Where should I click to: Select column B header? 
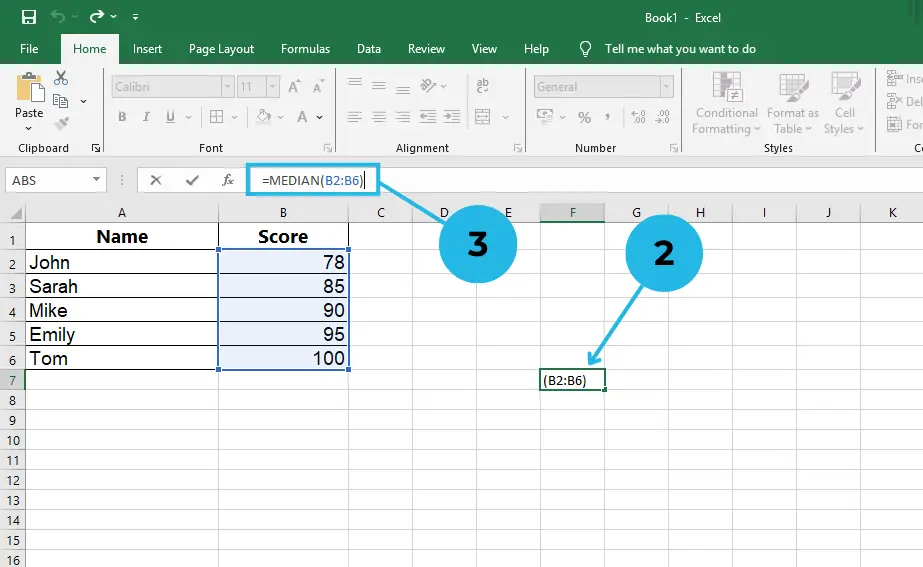(x=283, y=213)
